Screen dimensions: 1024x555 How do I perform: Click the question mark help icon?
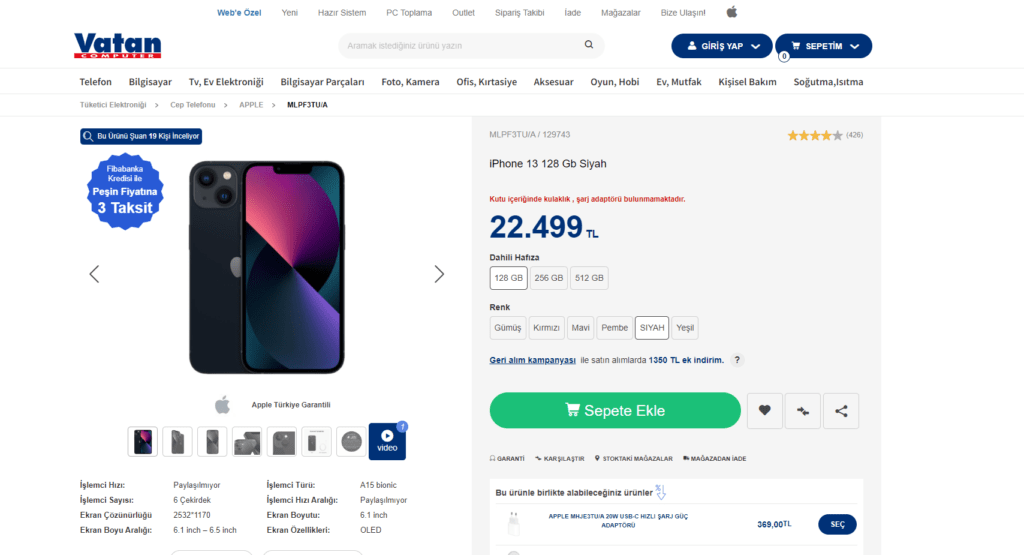[x=738, y=360]
